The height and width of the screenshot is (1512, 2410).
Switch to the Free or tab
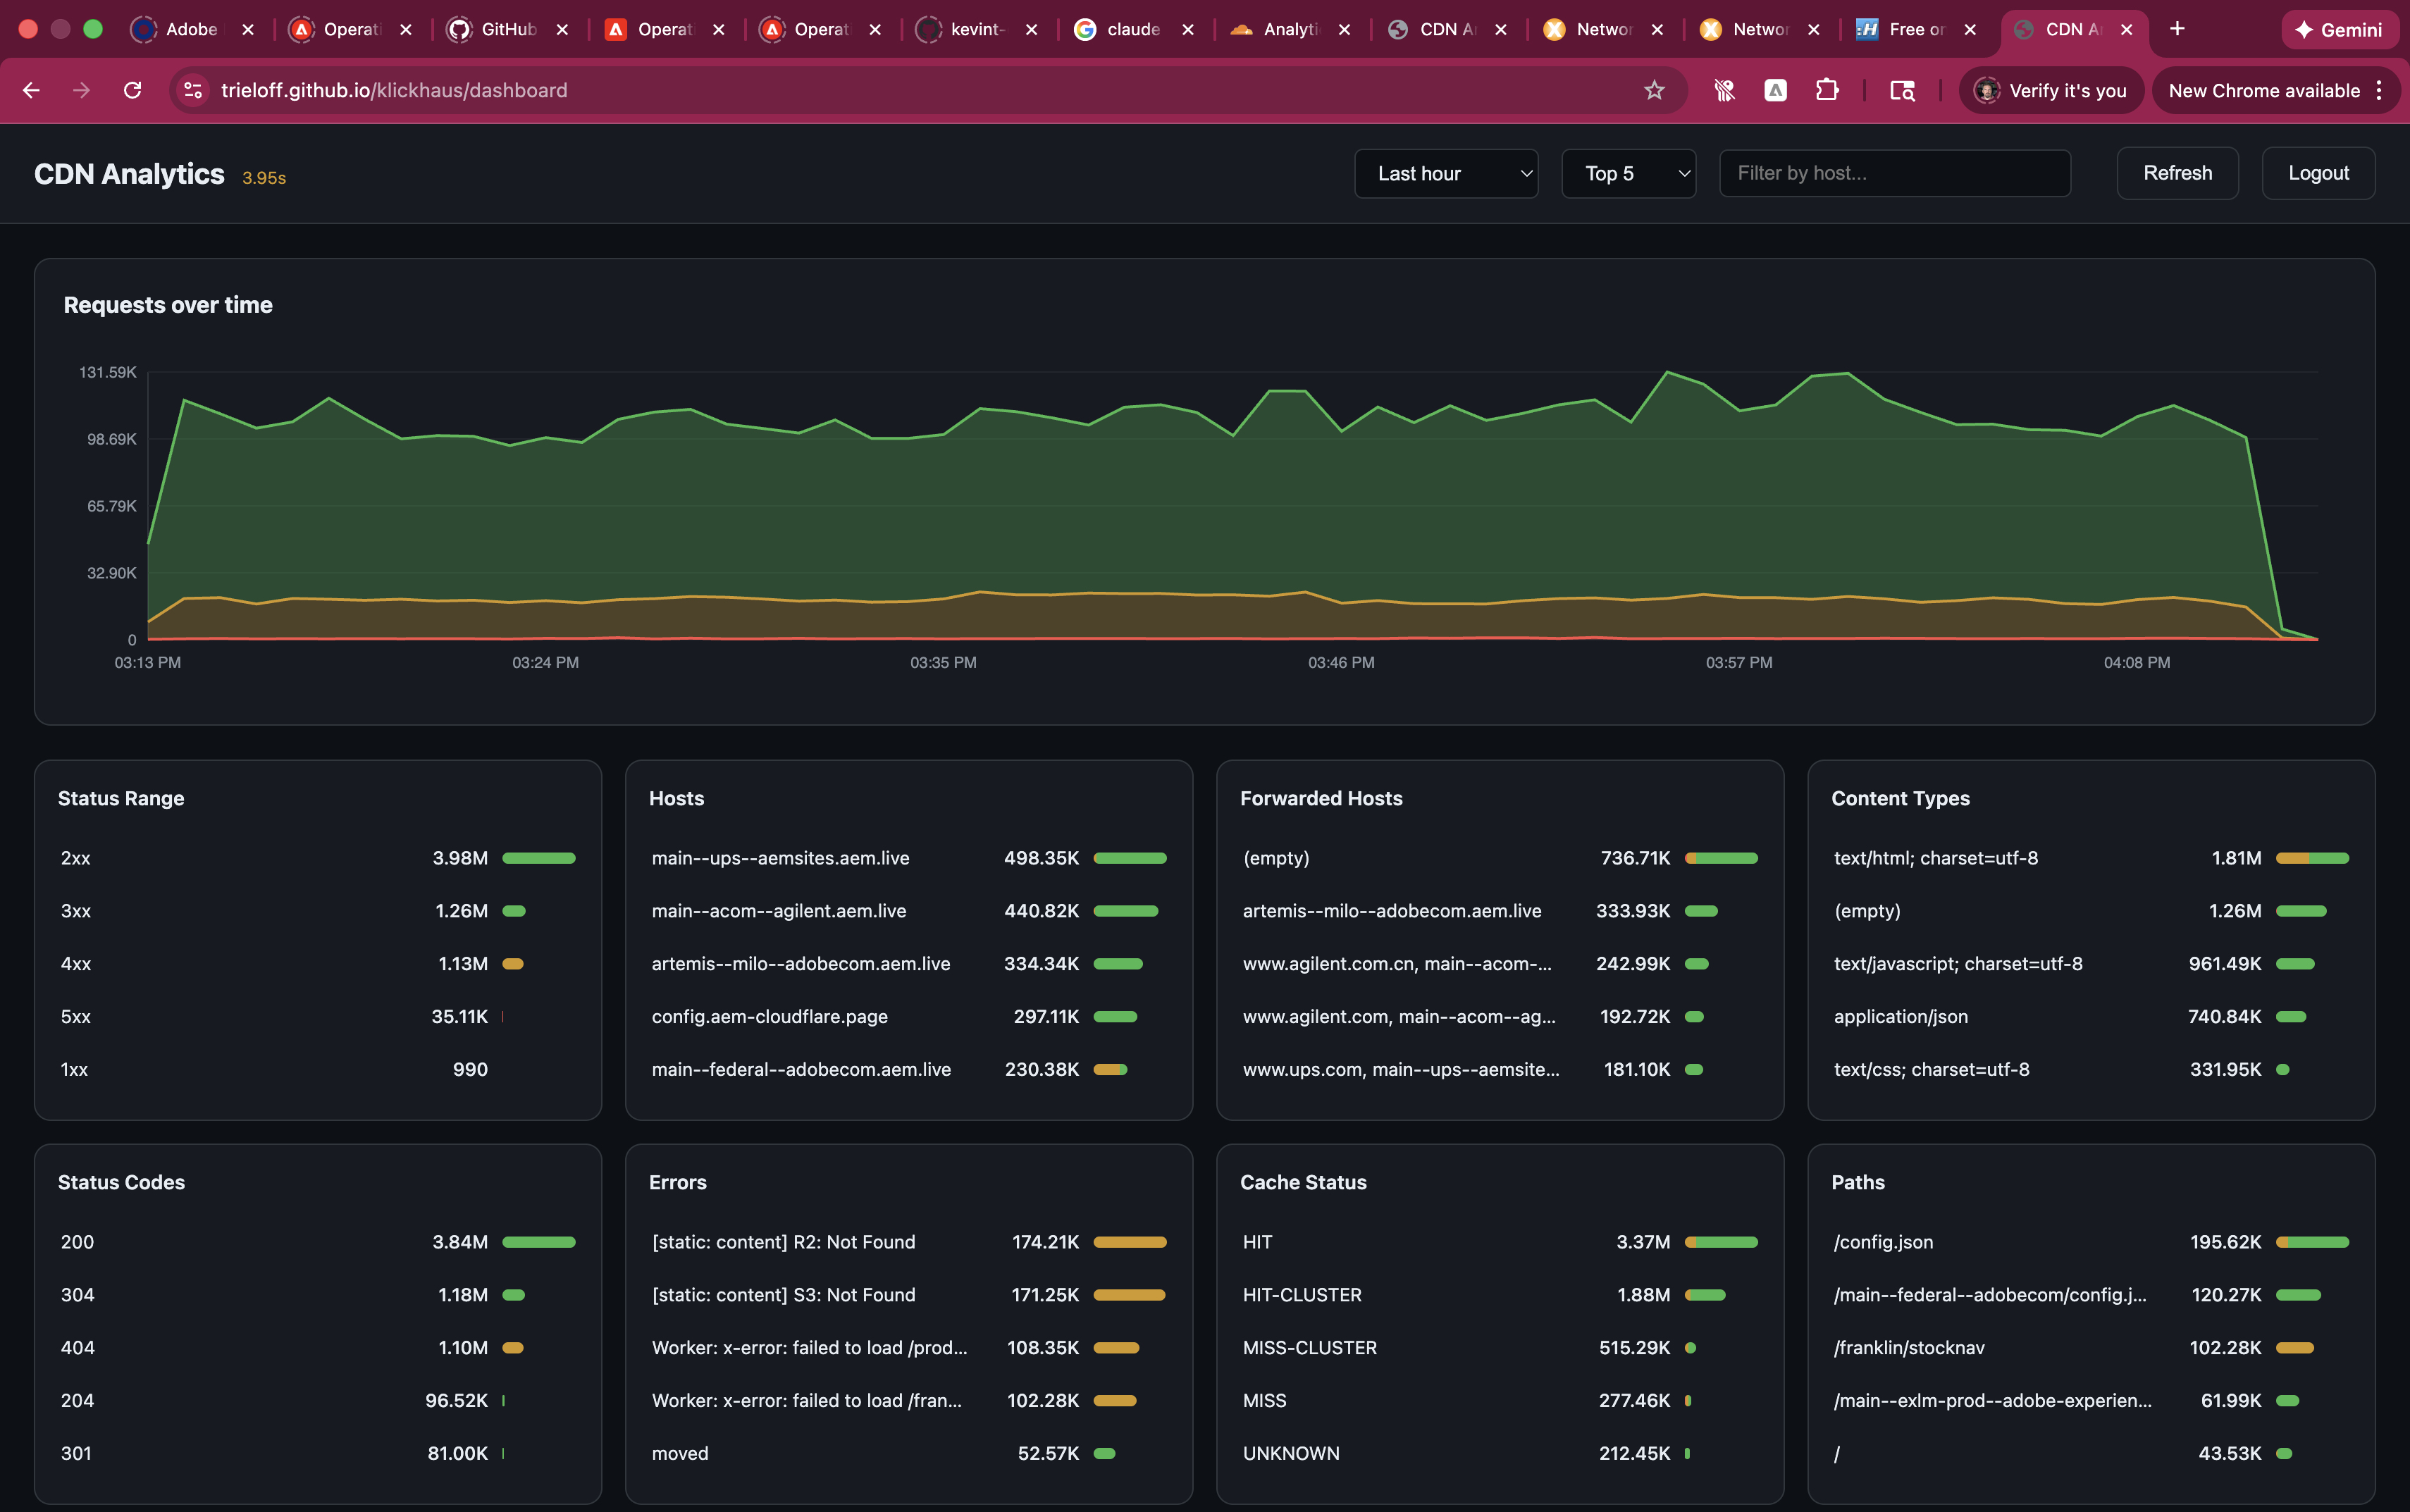(x=1915, y=30)
